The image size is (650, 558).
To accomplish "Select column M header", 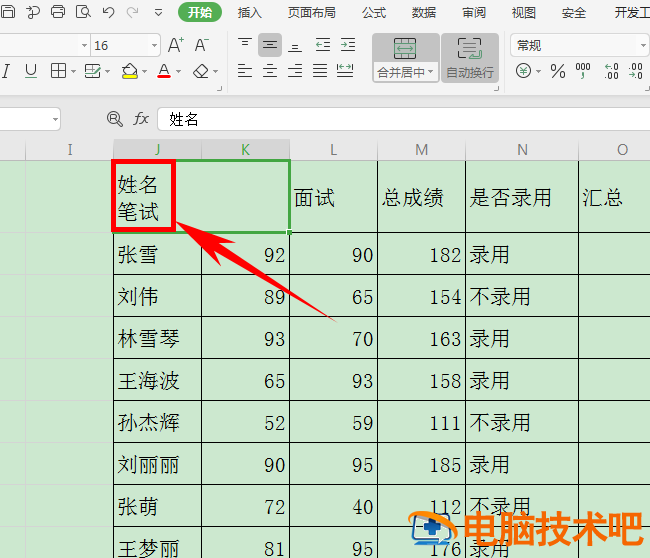I will click(x=422, y=150).
